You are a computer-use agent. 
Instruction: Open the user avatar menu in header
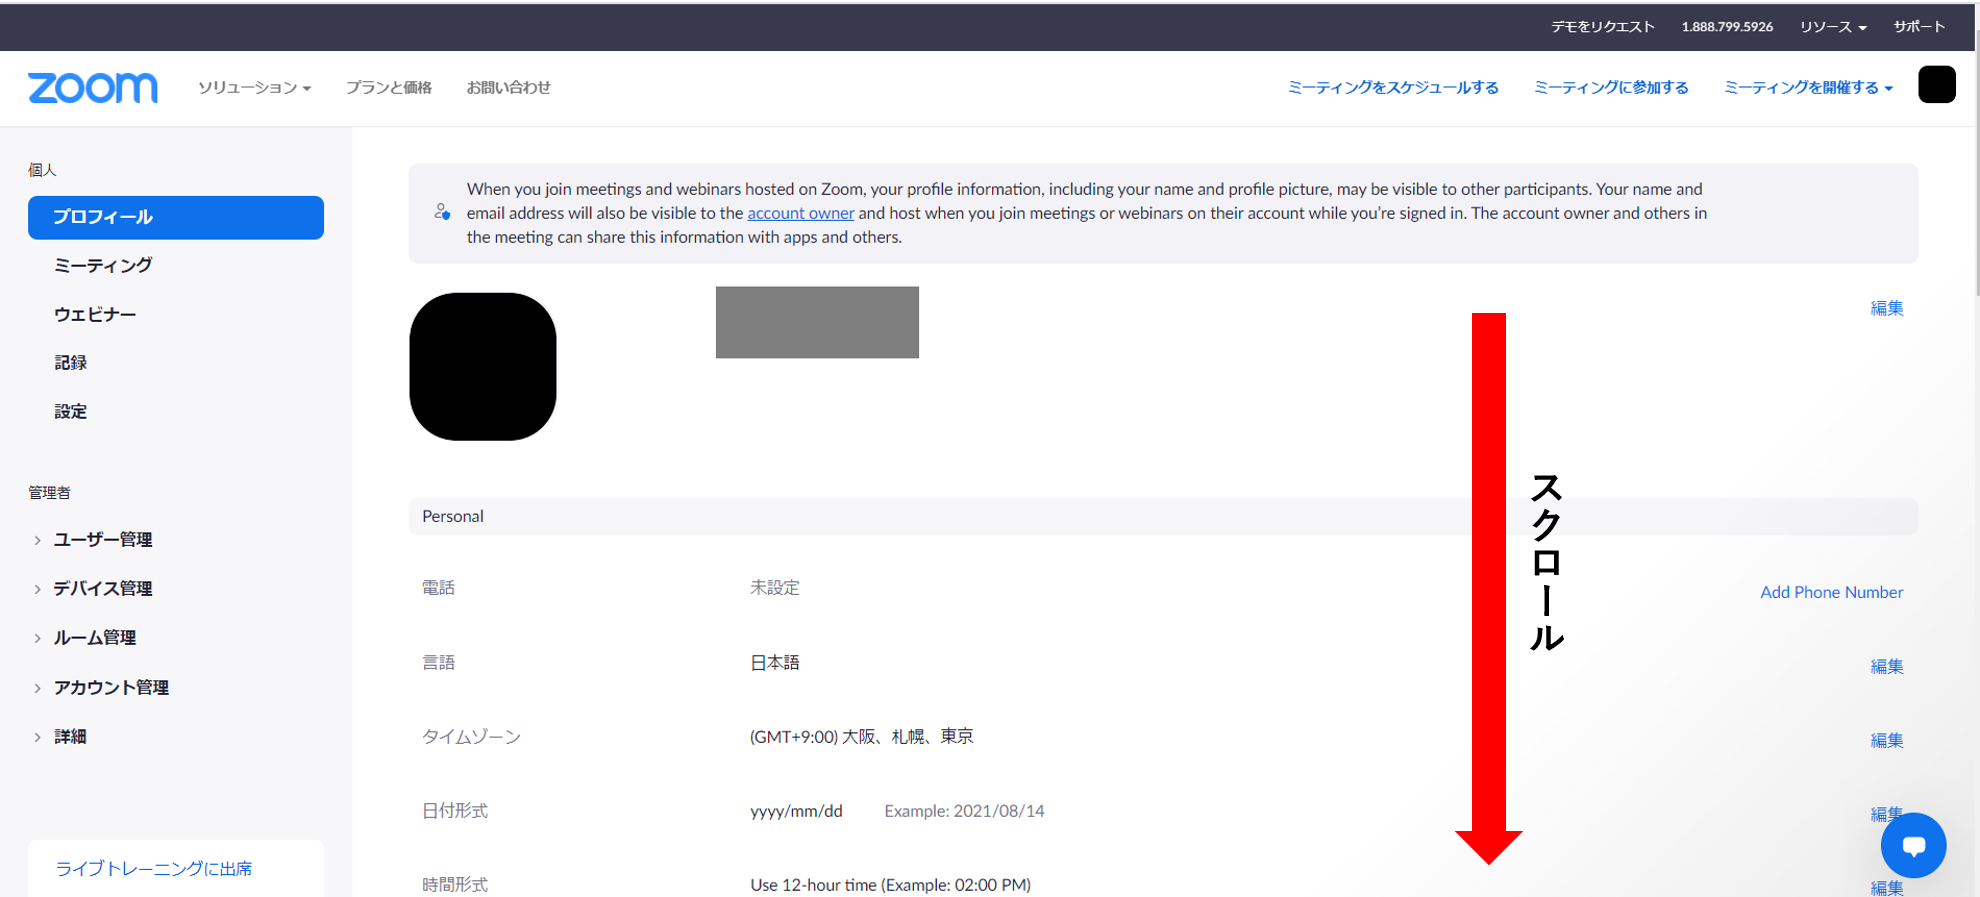point(1936,85)
